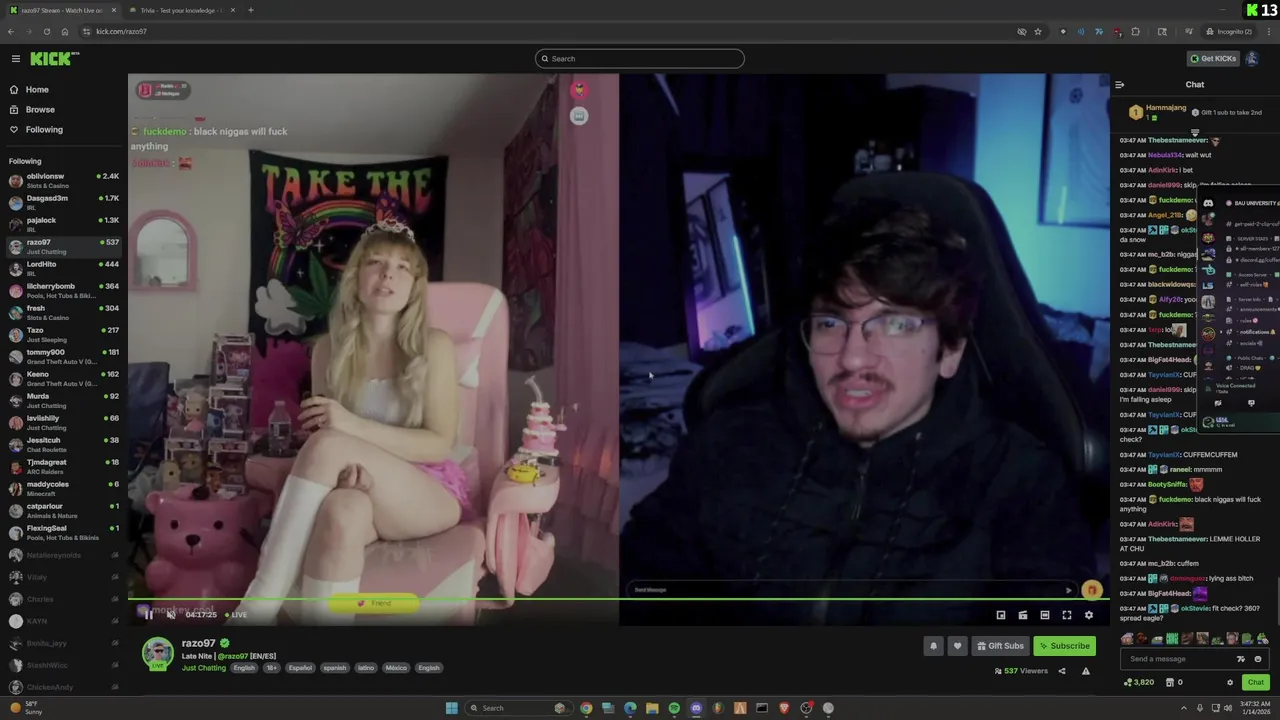Screen dimensions: 1280x720
Task: Enter fullscreen video mode
Action: click(x=1067, y=616)
